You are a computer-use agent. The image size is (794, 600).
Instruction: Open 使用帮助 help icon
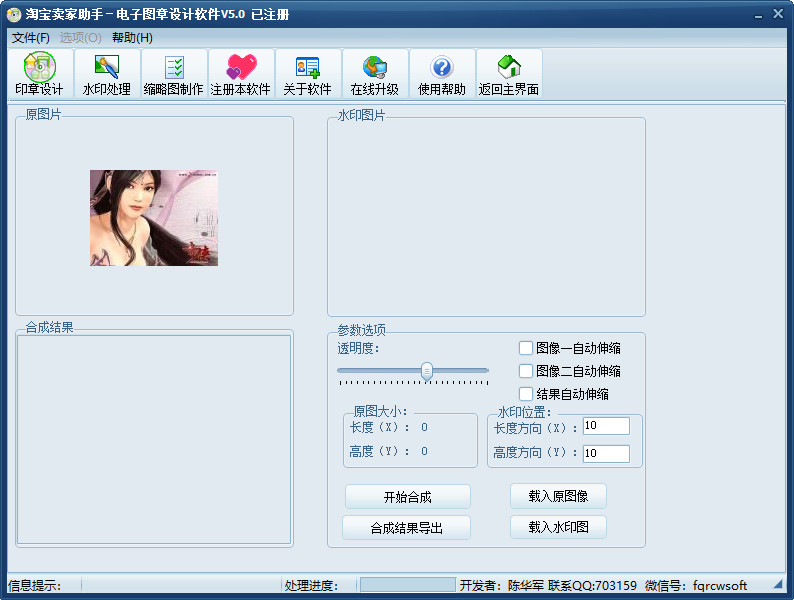[x=442, y=67]
